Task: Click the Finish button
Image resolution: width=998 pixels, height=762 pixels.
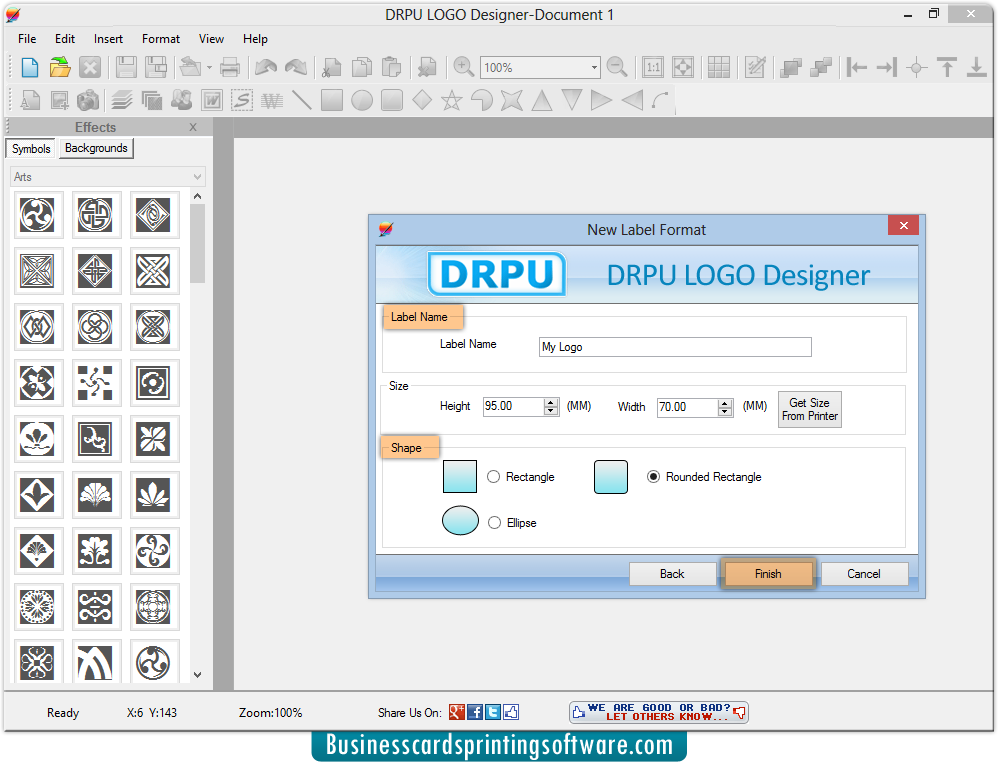Action: tap(768, 574)
